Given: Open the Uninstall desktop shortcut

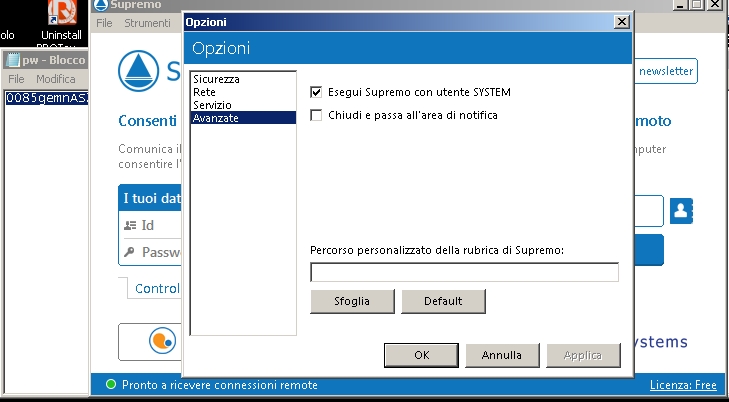Looking at the screenshot, I should point(61,23).
